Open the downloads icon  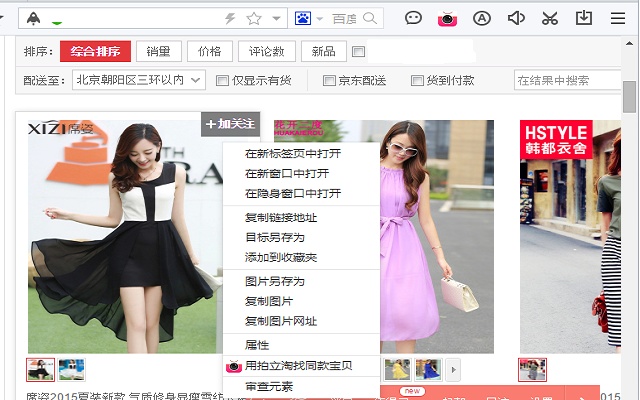tap(584, 18)
